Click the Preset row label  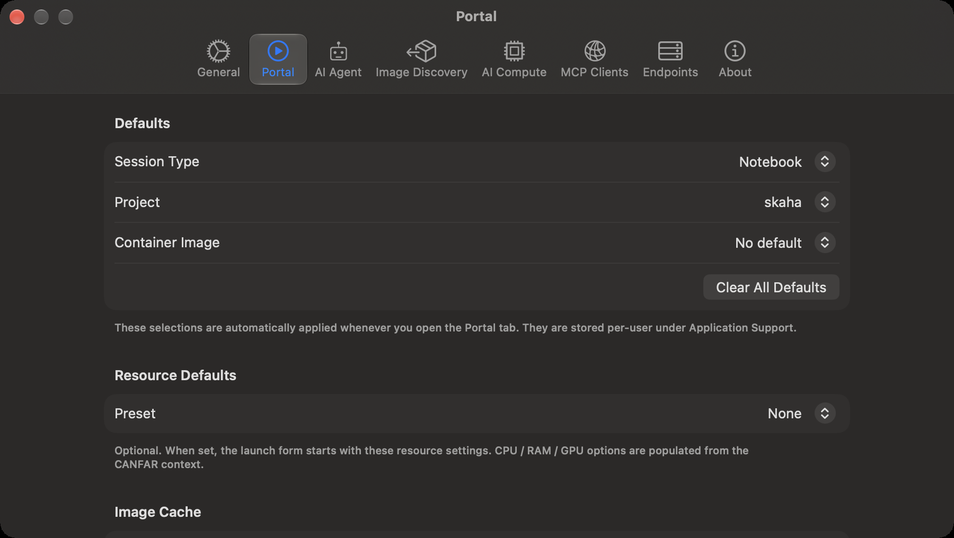135,413
